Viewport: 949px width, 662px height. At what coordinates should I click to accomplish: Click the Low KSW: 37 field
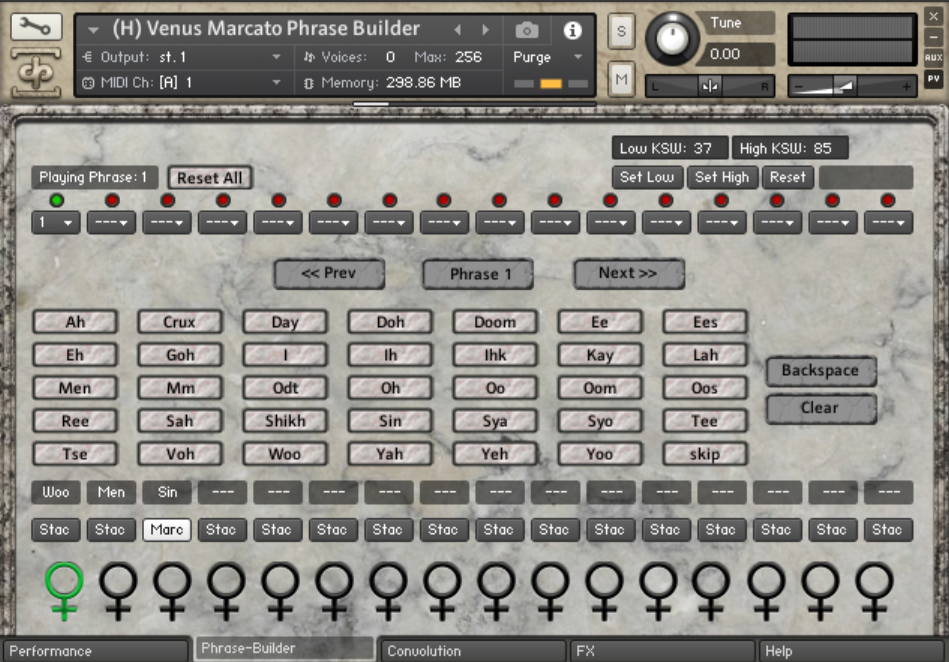669,148
